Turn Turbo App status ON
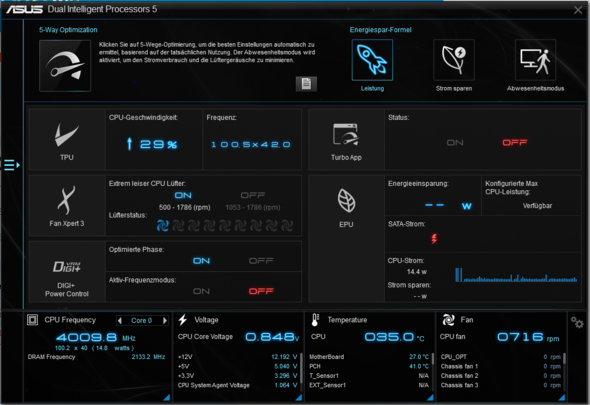This screenshot has height=405, width=590. pyautogui.click(x=455, y=143)
